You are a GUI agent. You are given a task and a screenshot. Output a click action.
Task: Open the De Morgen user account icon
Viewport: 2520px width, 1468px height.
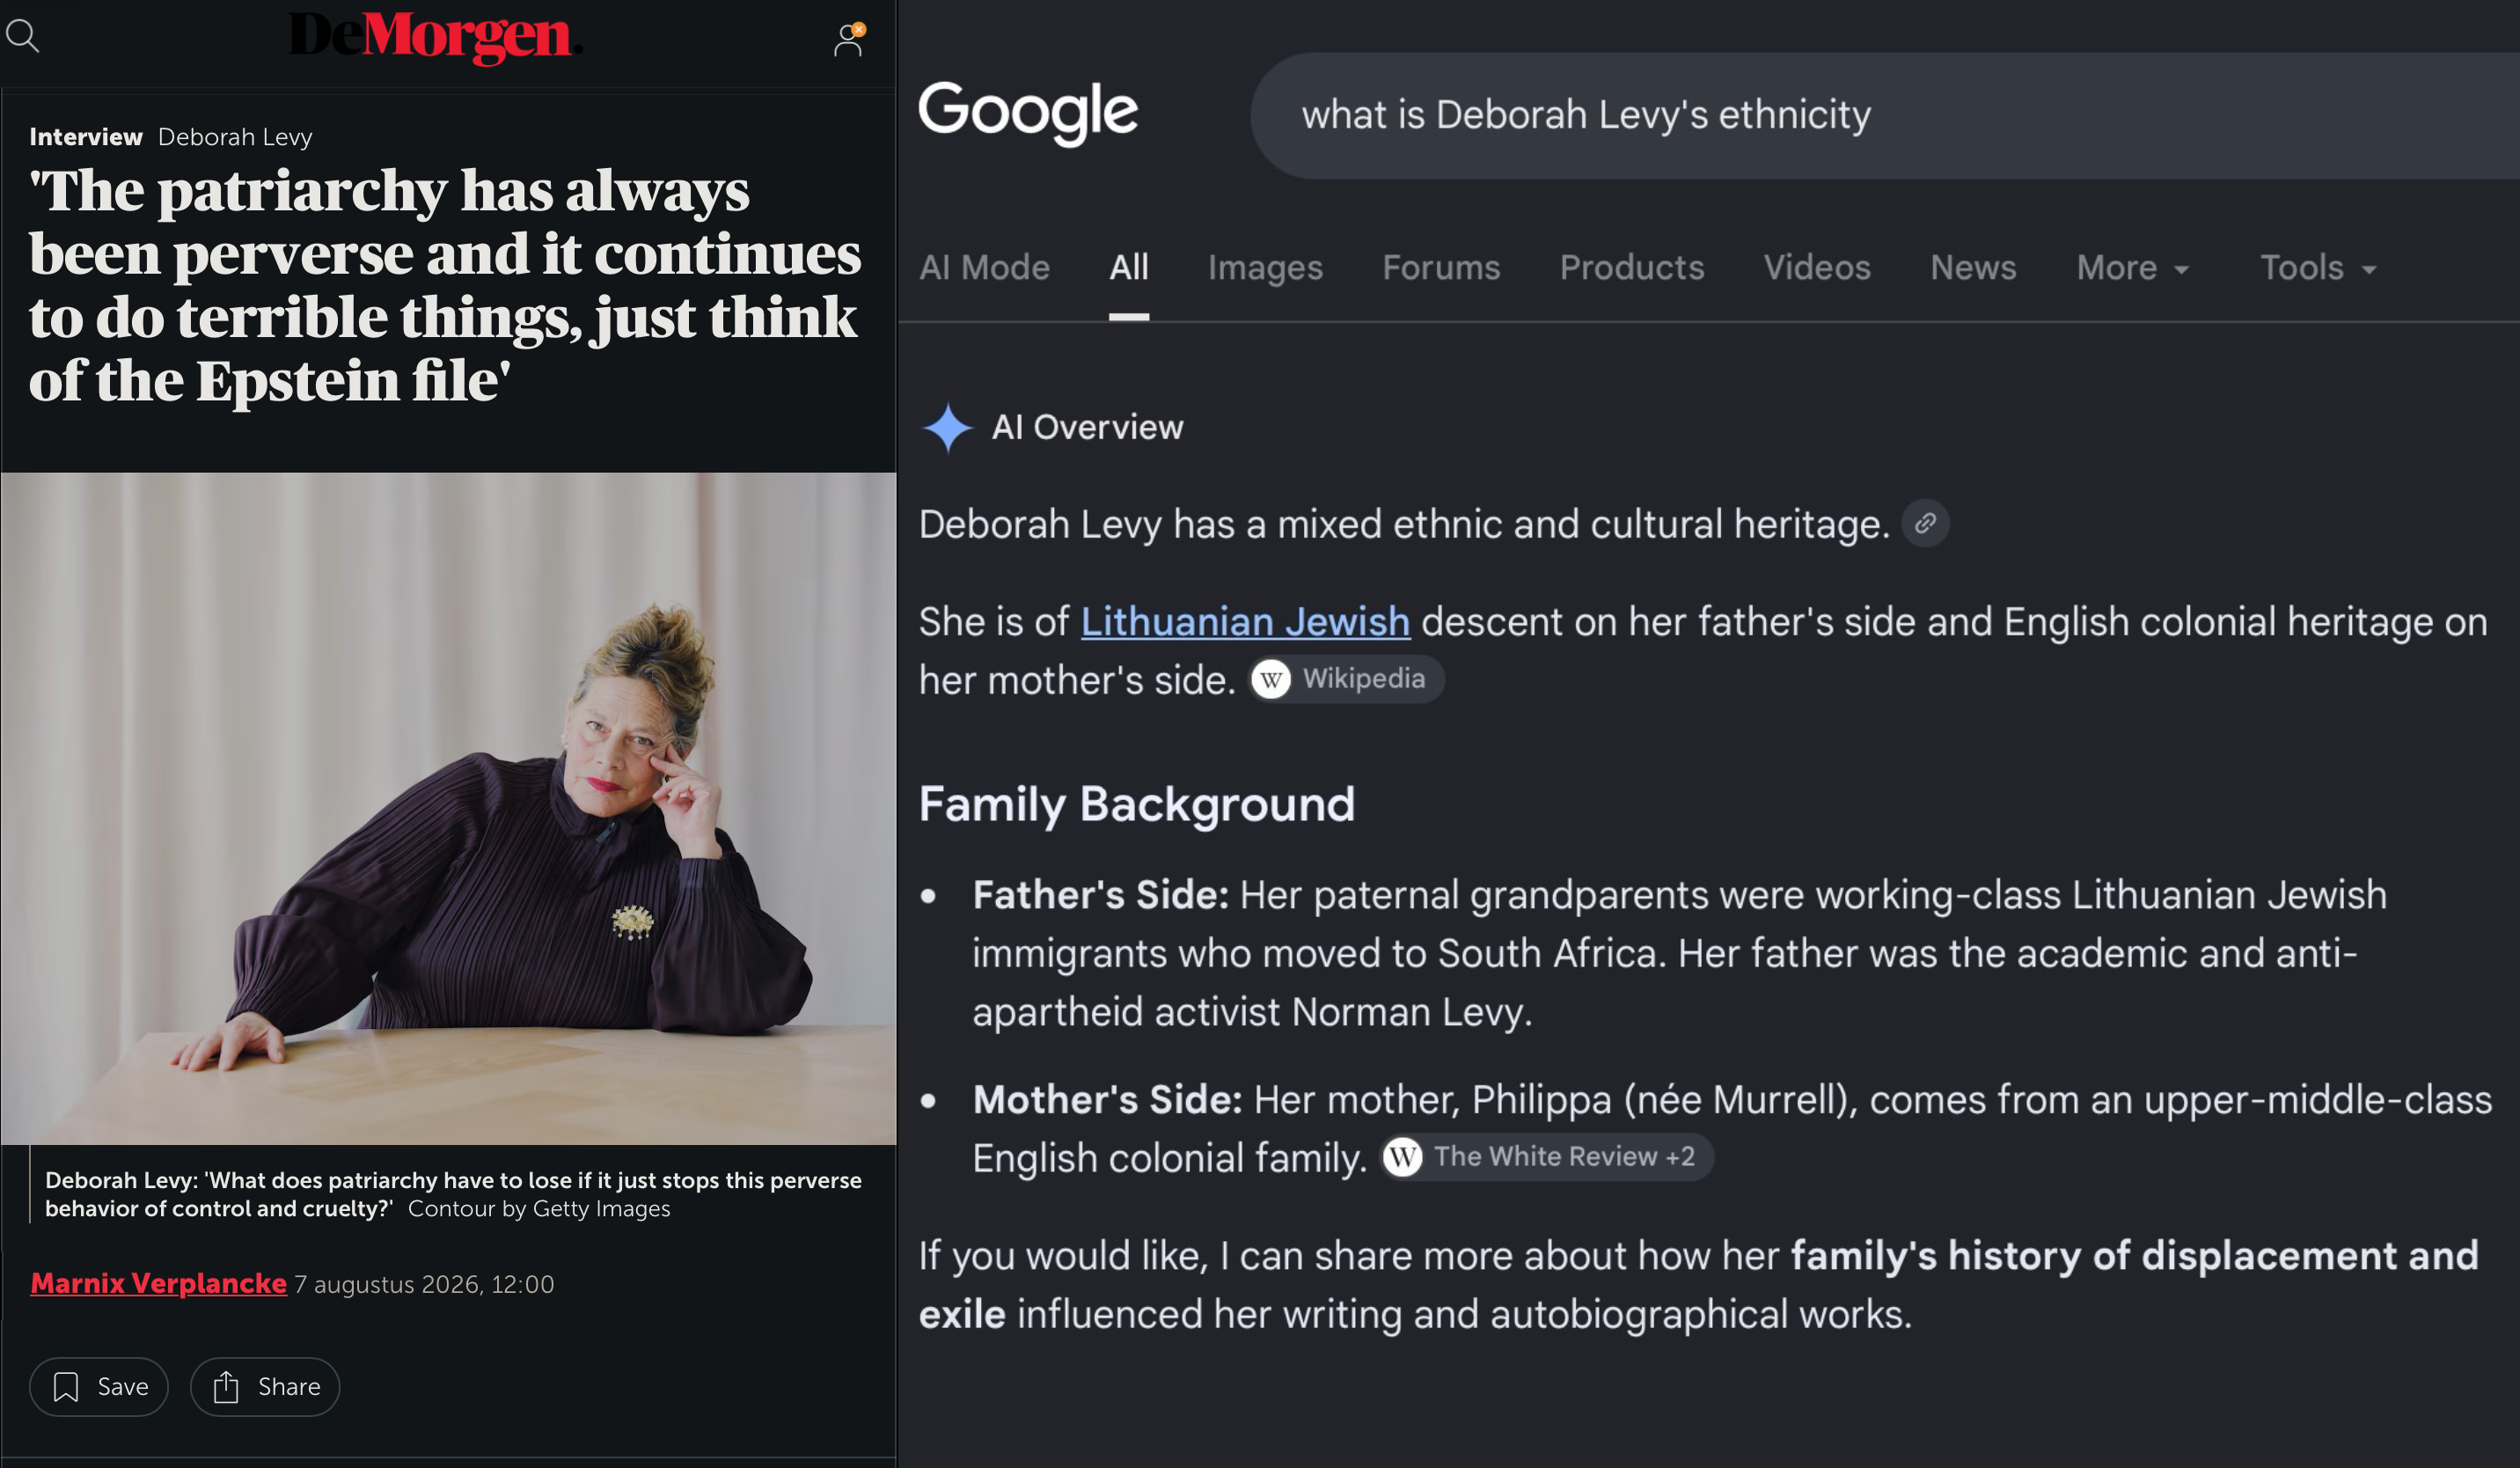[849, 40]
